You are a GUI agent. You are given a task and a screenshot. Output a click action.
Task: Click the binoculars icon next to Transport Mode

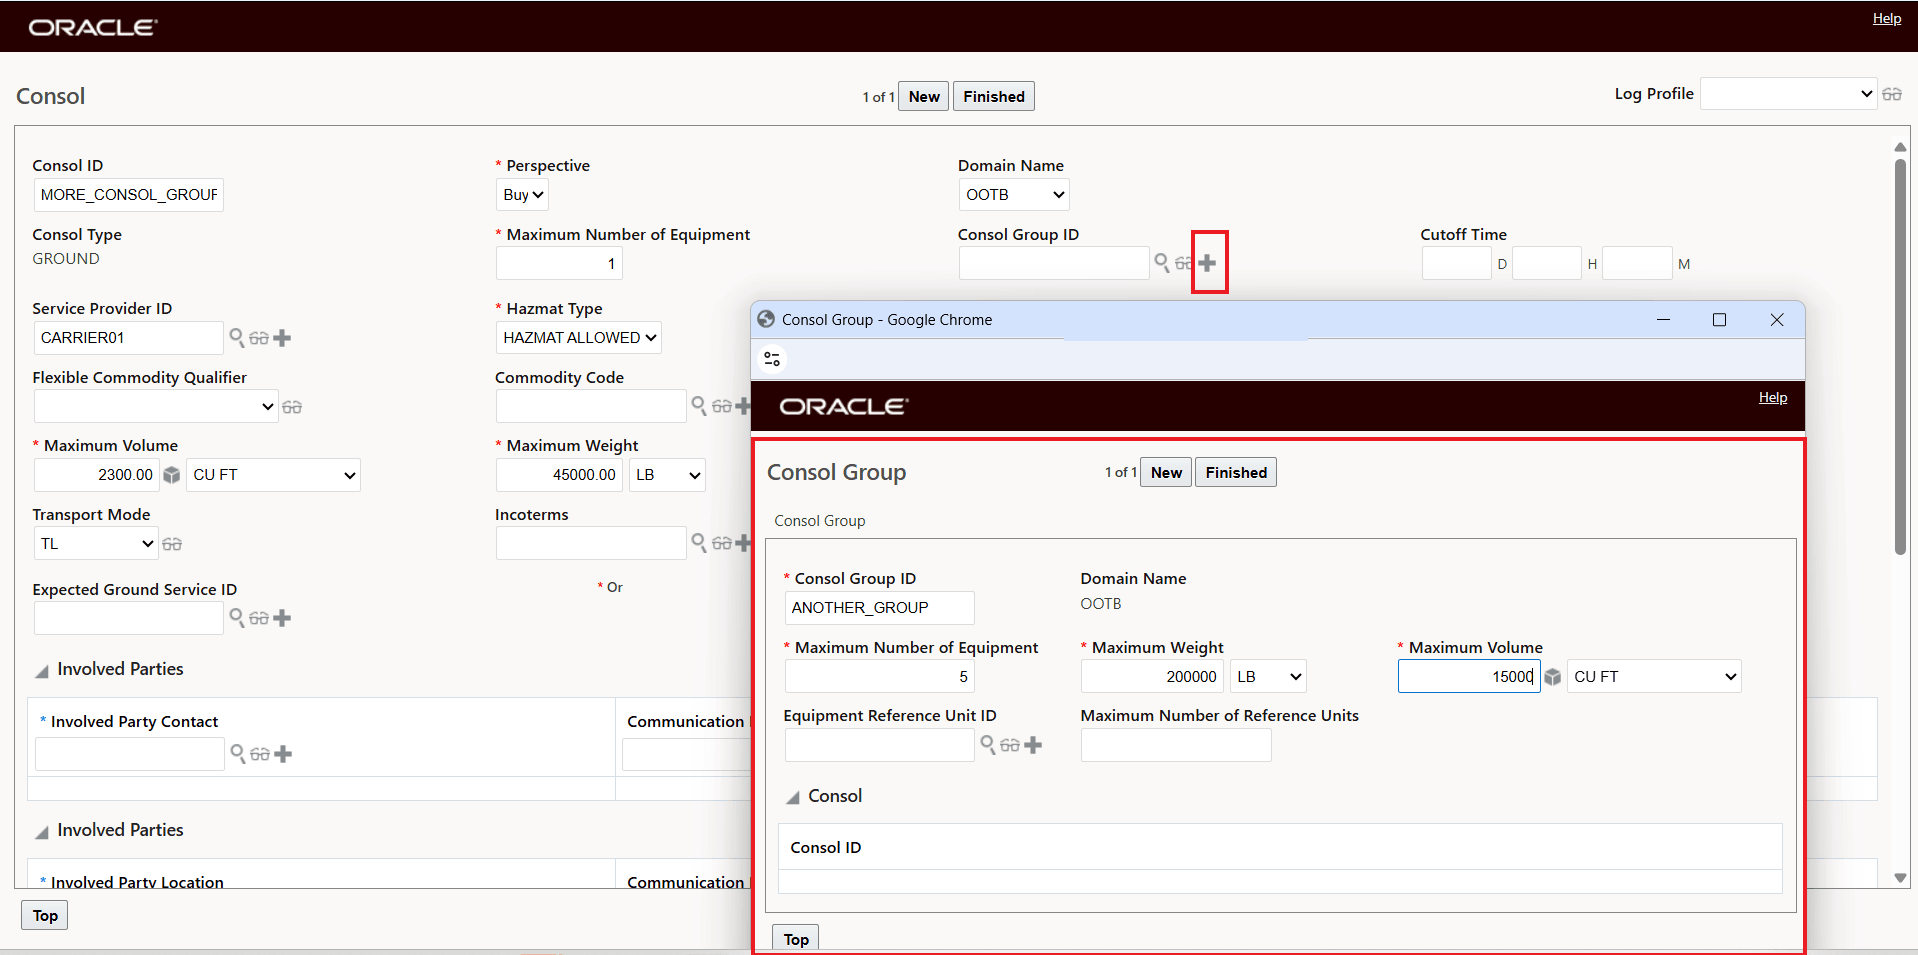[x=171, y=543]
